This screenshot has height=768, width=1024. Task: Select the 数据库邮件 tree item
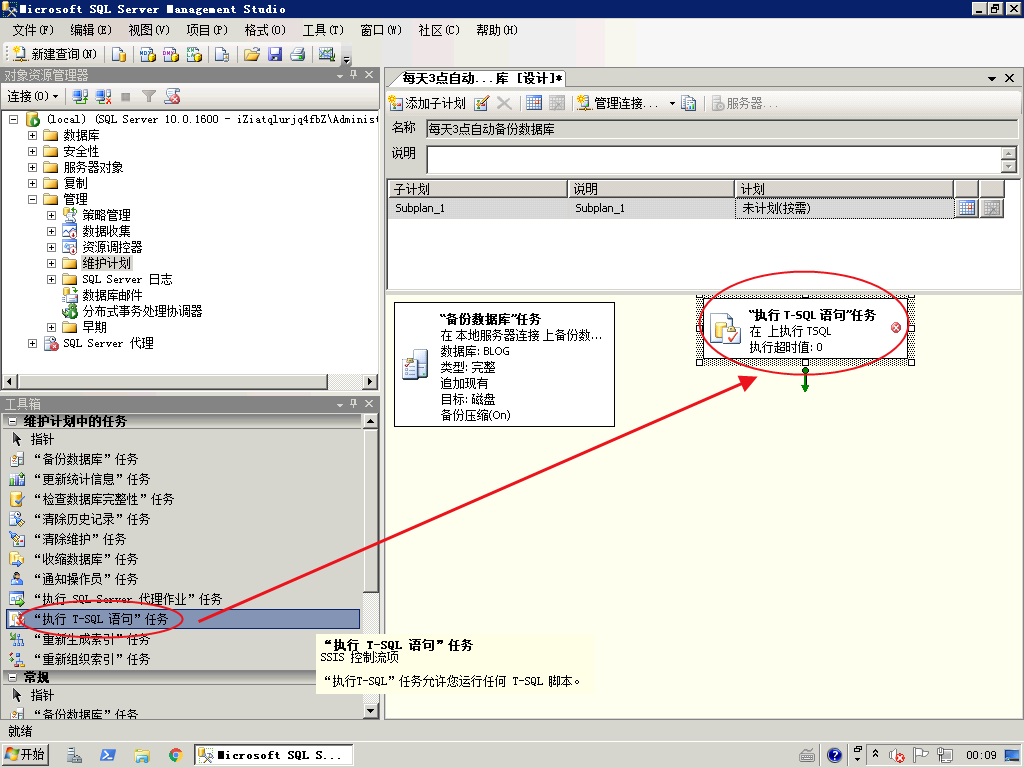(112, 295)
